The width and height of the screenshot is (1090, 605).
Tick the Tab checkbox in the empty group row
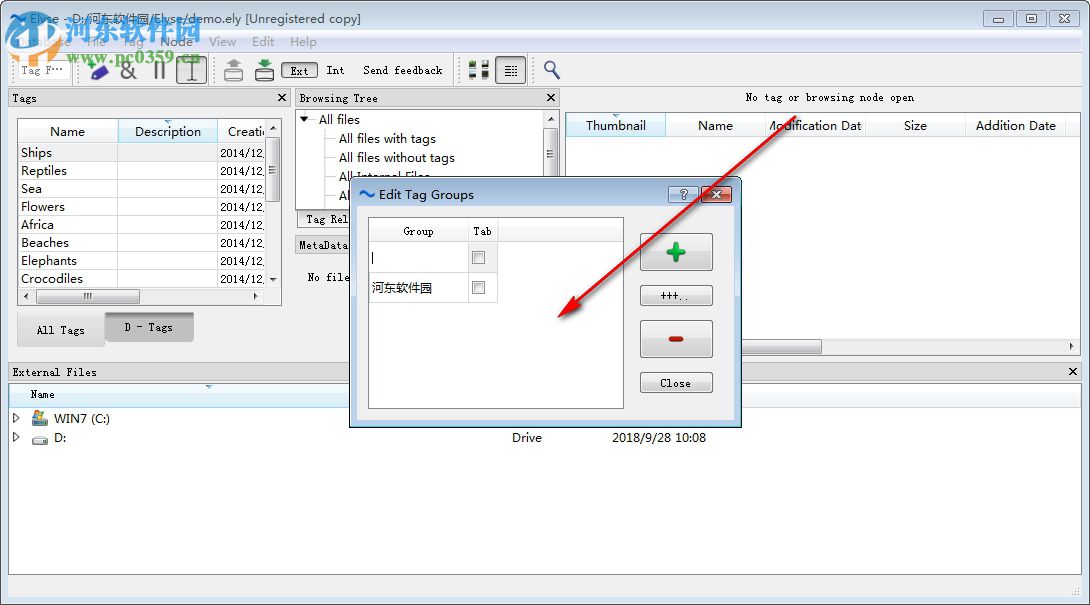coord(478,258)
